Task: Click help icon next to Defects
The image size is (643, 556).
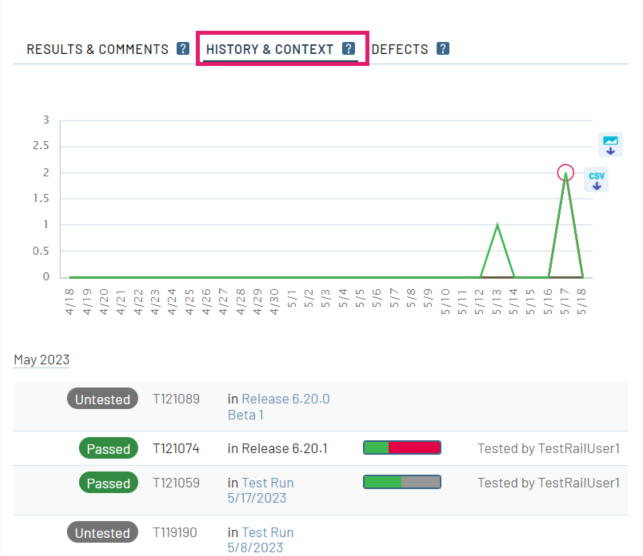Action: (443, 49)
